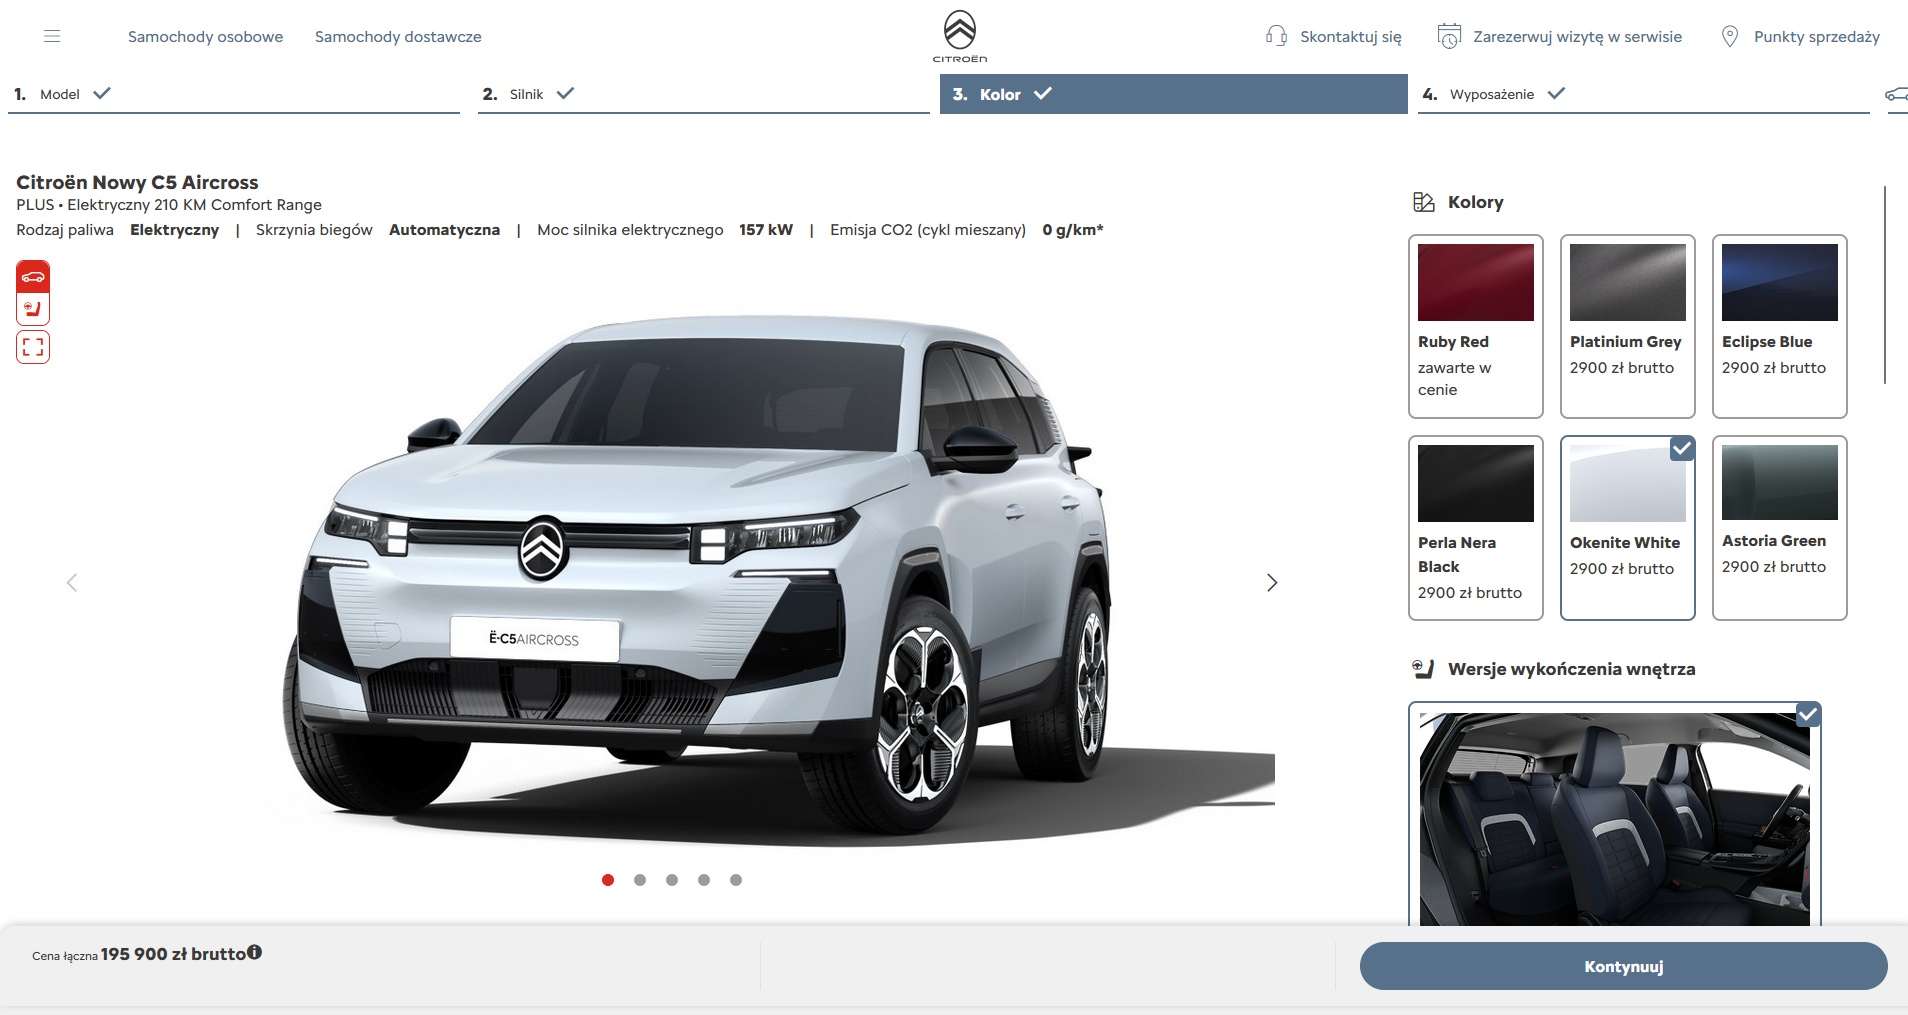Switch to exterior car view icon
This screenshot has width=1908, height=1015.
pyautogui.click(x=33, y=277)
